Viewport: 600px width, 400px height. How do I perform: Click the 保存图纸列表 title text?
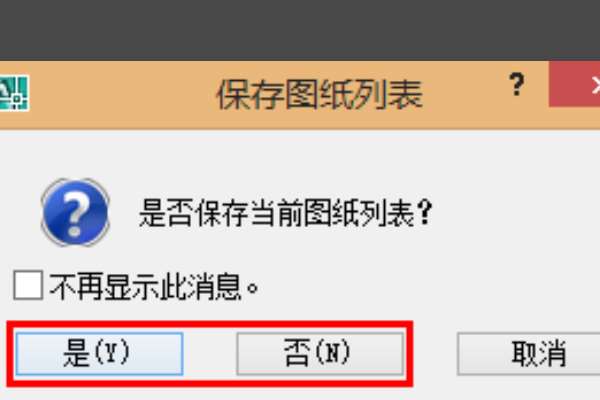[x=320, y=95]
